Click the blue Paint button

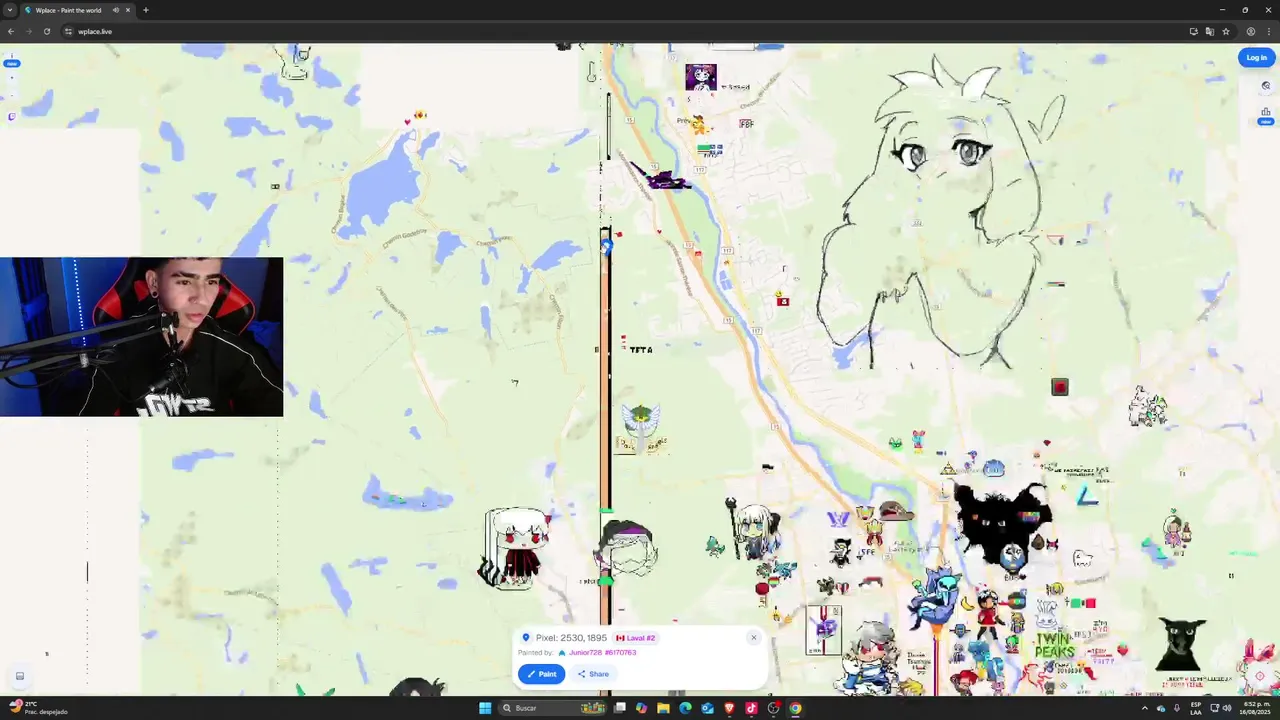pos(541,674)
